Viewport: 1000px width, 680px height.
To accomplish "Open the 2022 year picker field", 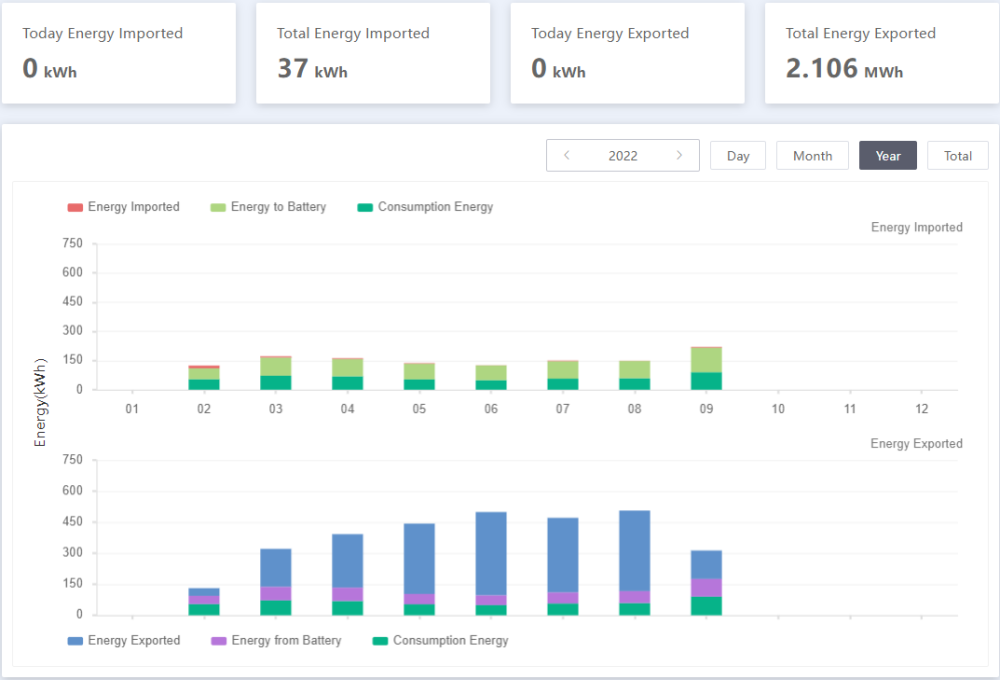I will (623, 156).
